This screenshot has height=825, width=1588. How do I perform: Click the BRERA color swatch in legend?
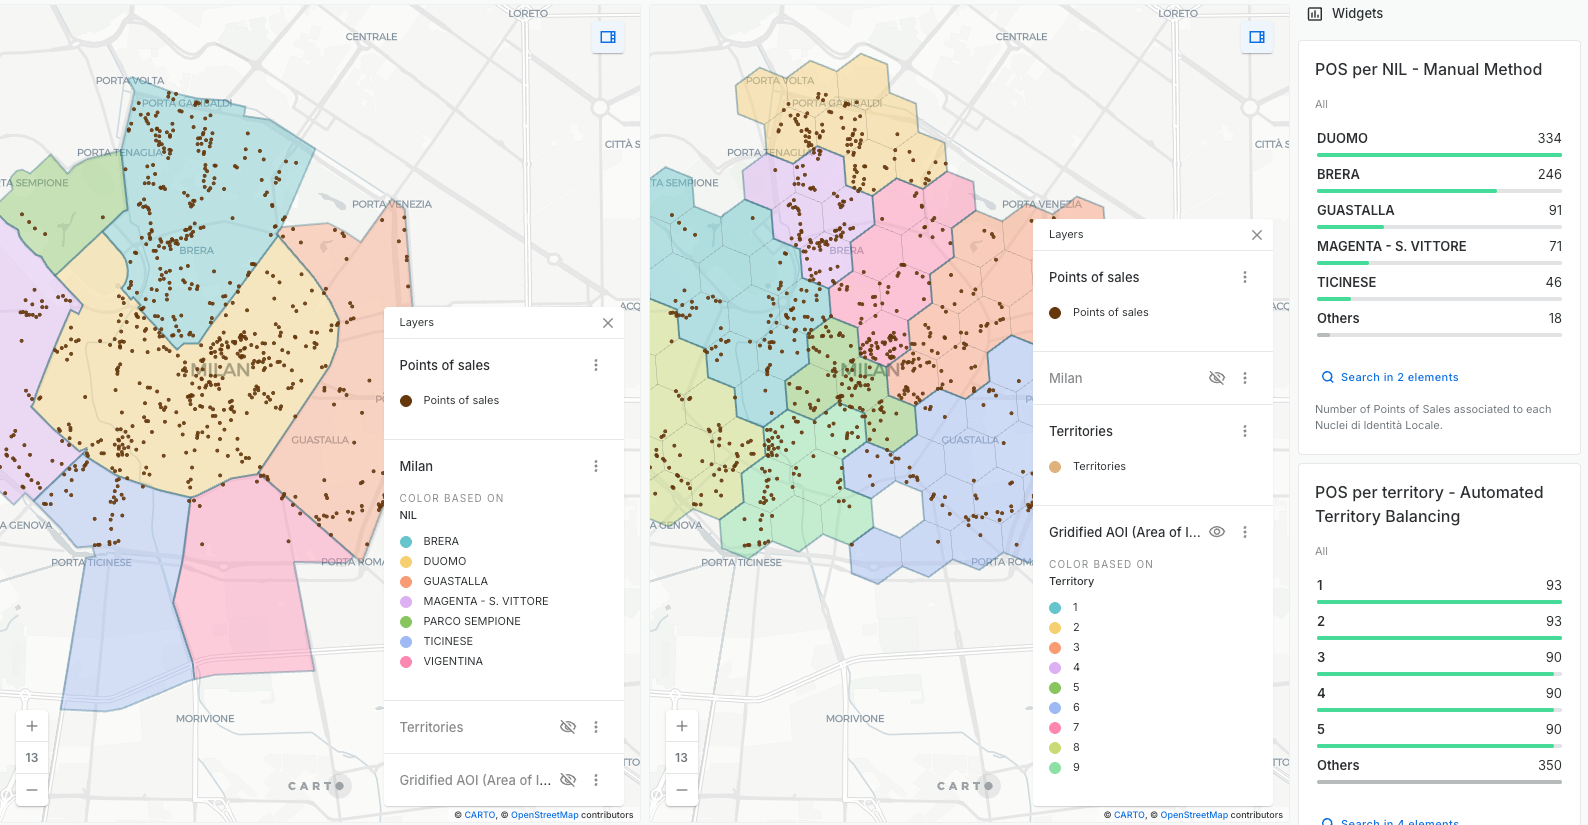(406, 541)
